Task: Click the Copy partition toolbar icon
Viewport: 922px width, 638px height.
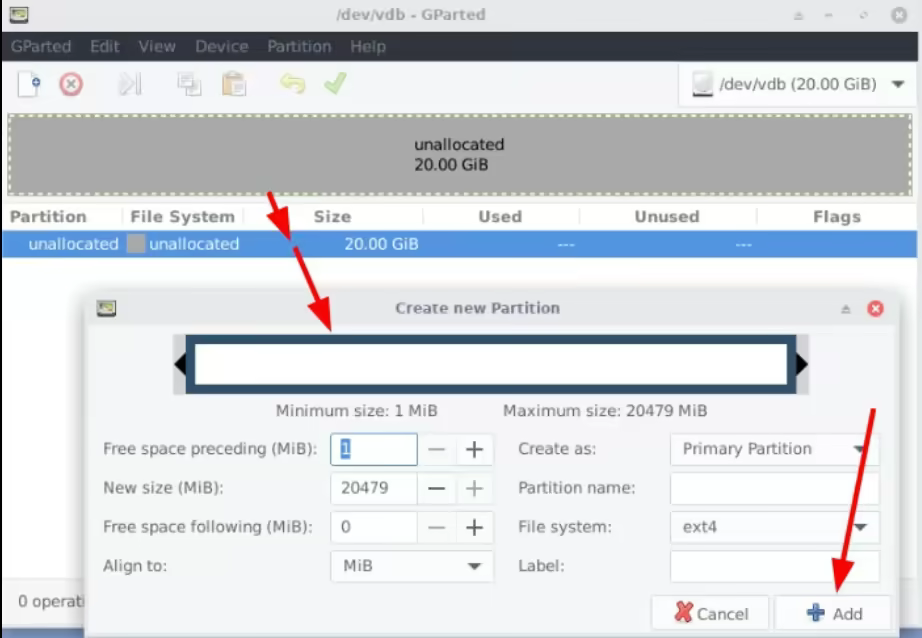Action: [189, 85]
